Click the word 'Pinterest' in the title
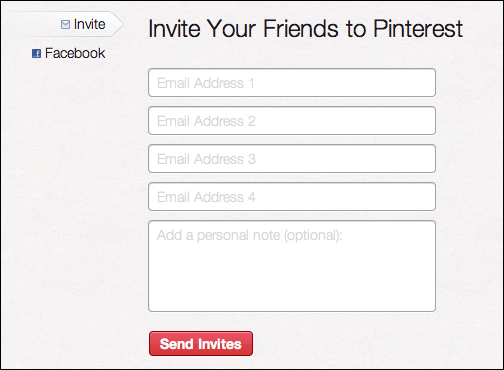The width and height of the screenshot is (504, 370). (x=418, y=28)
